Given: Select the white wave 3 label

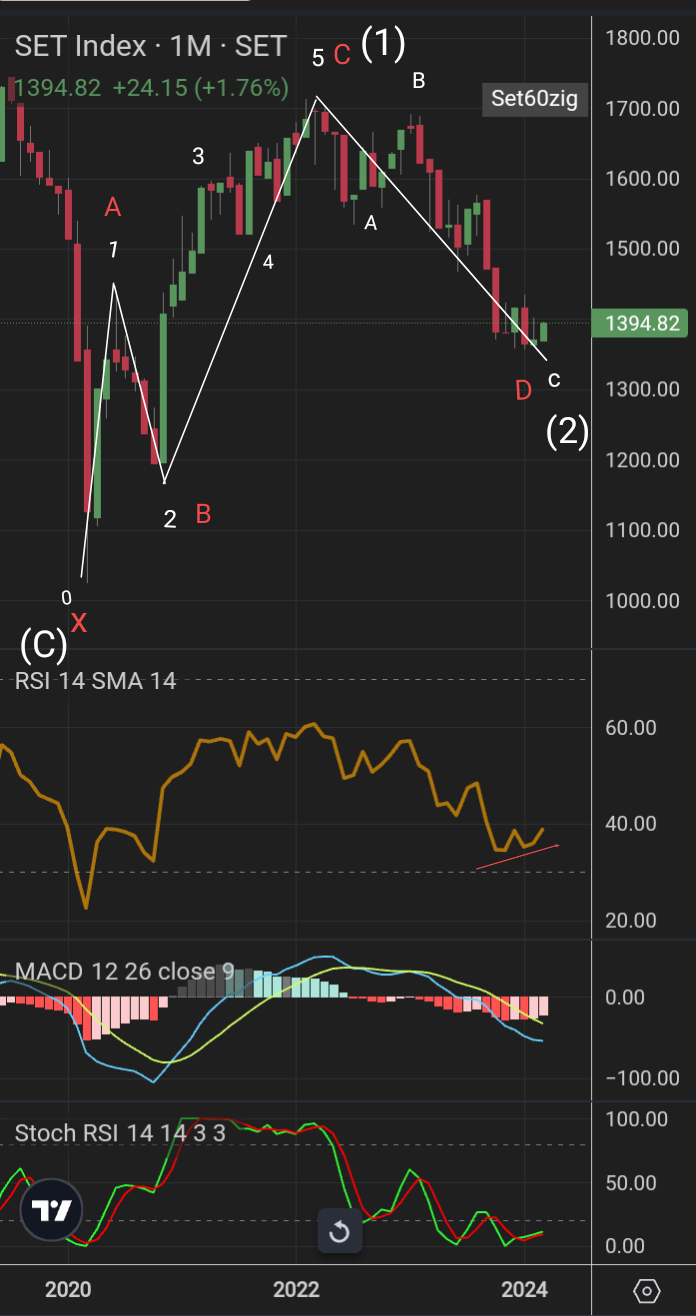Looking at the screenshot, I should [199, 156].
